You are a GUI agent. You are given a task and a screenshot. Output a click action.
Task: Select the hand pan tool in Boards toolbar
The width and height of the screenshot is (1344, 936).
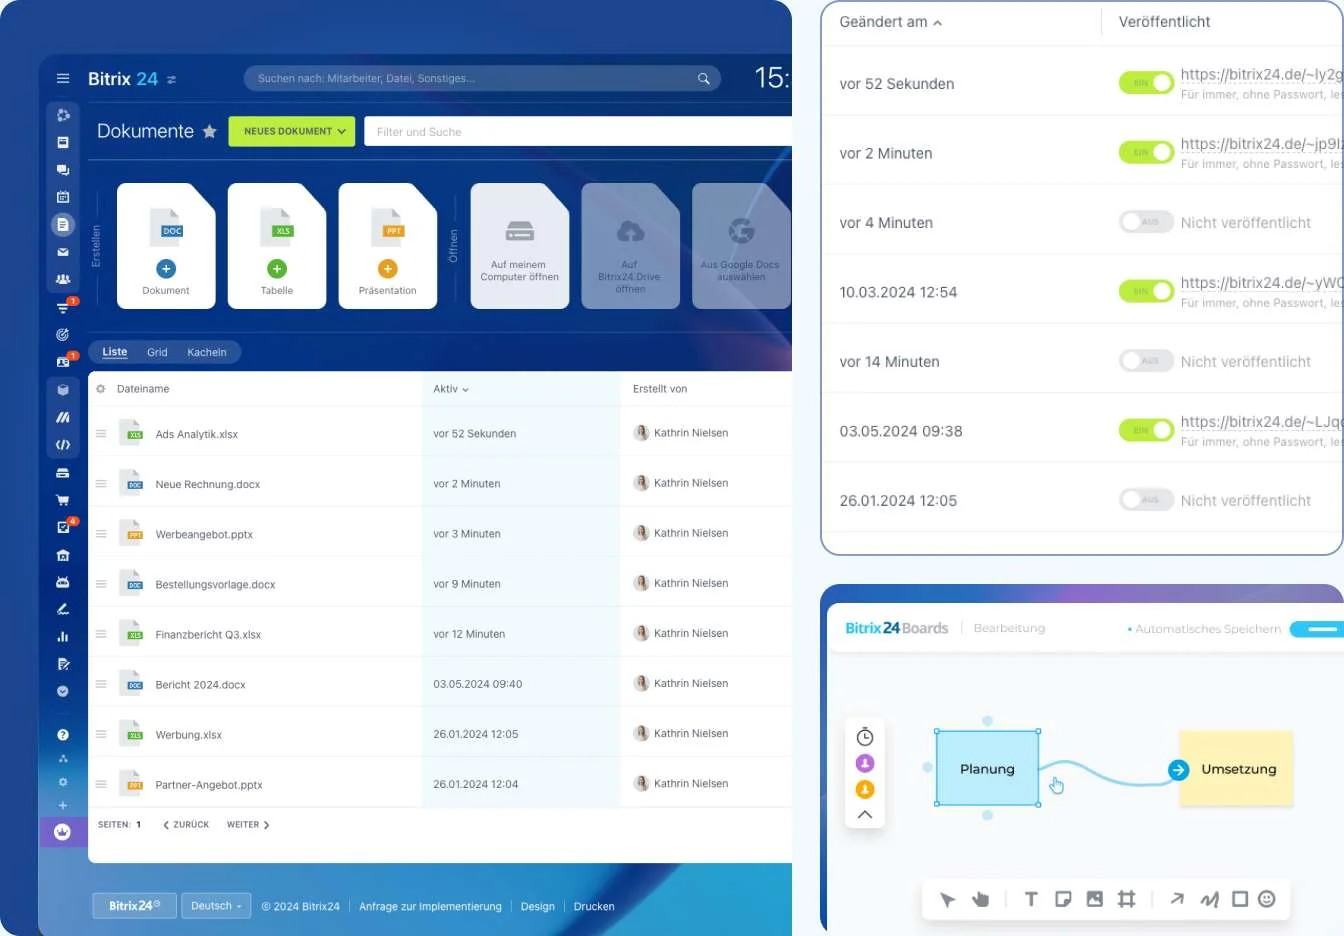980,899
